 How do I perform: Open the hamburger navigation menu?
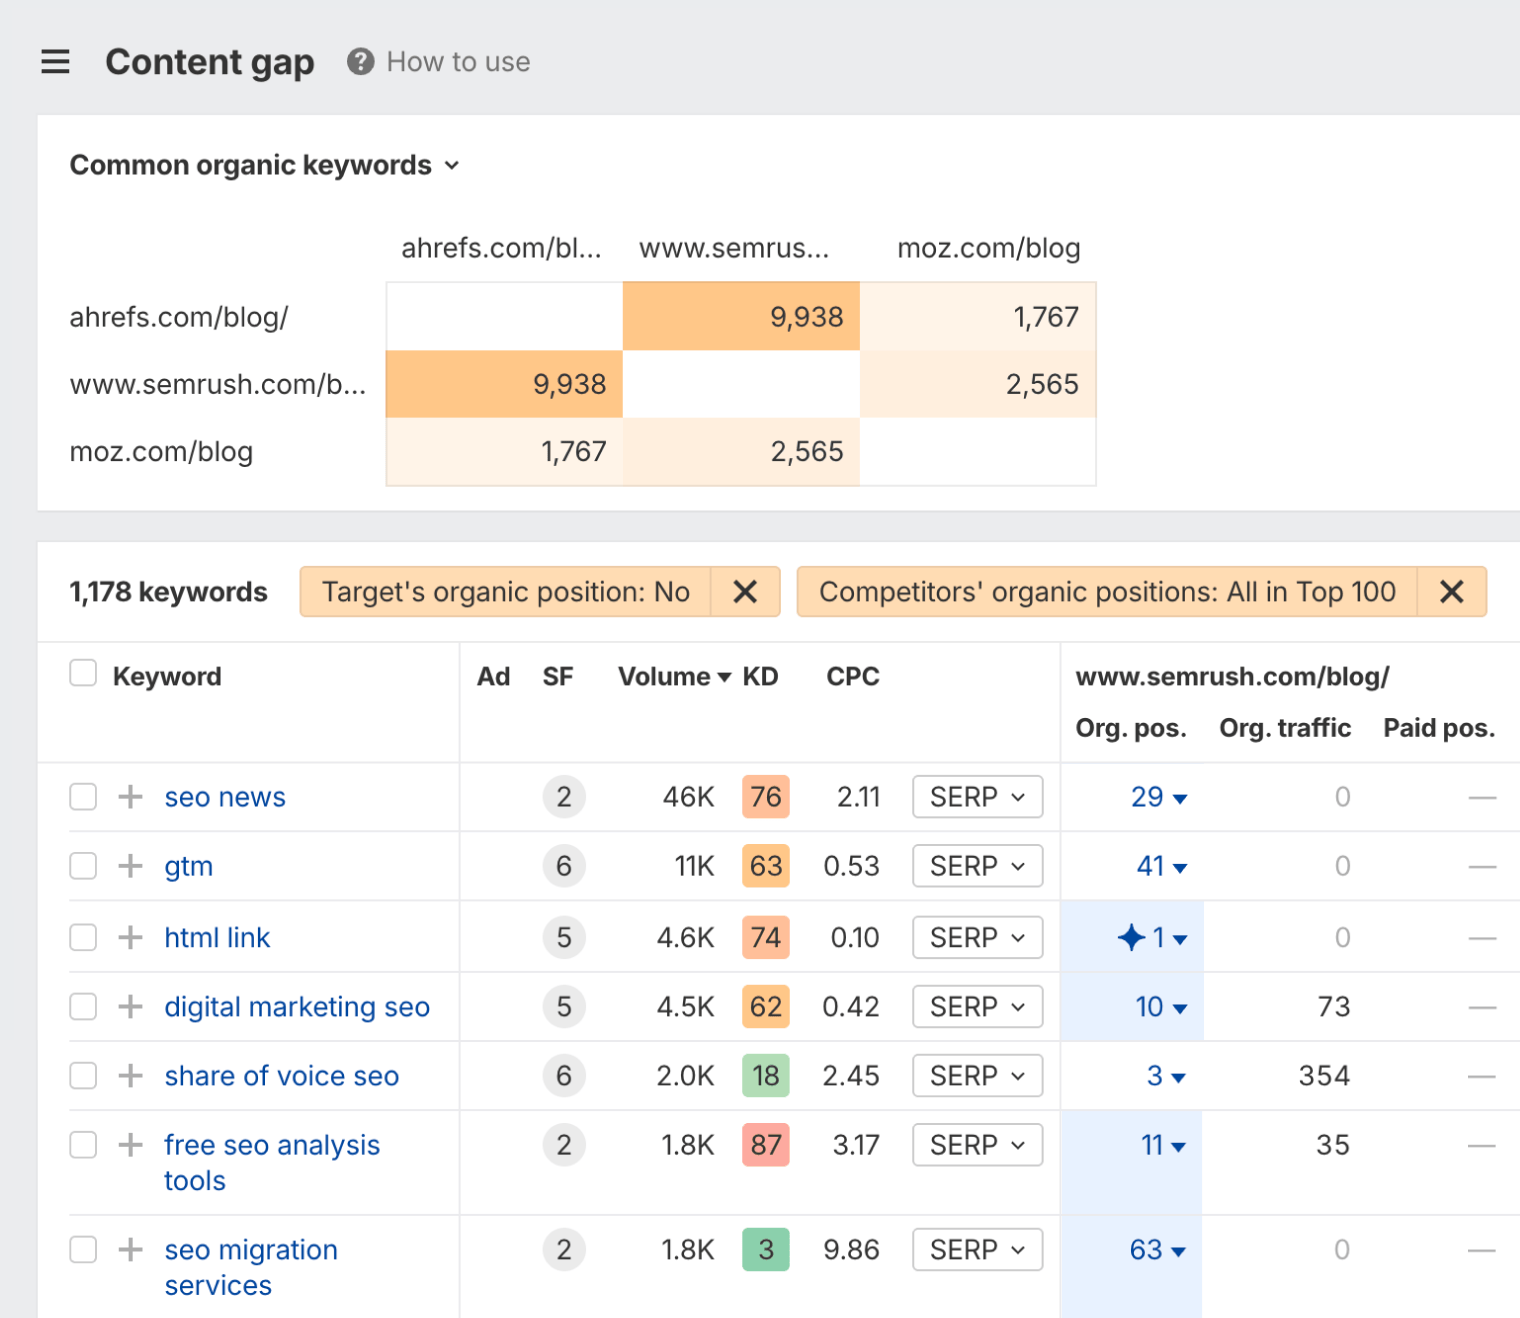point(55,61)
